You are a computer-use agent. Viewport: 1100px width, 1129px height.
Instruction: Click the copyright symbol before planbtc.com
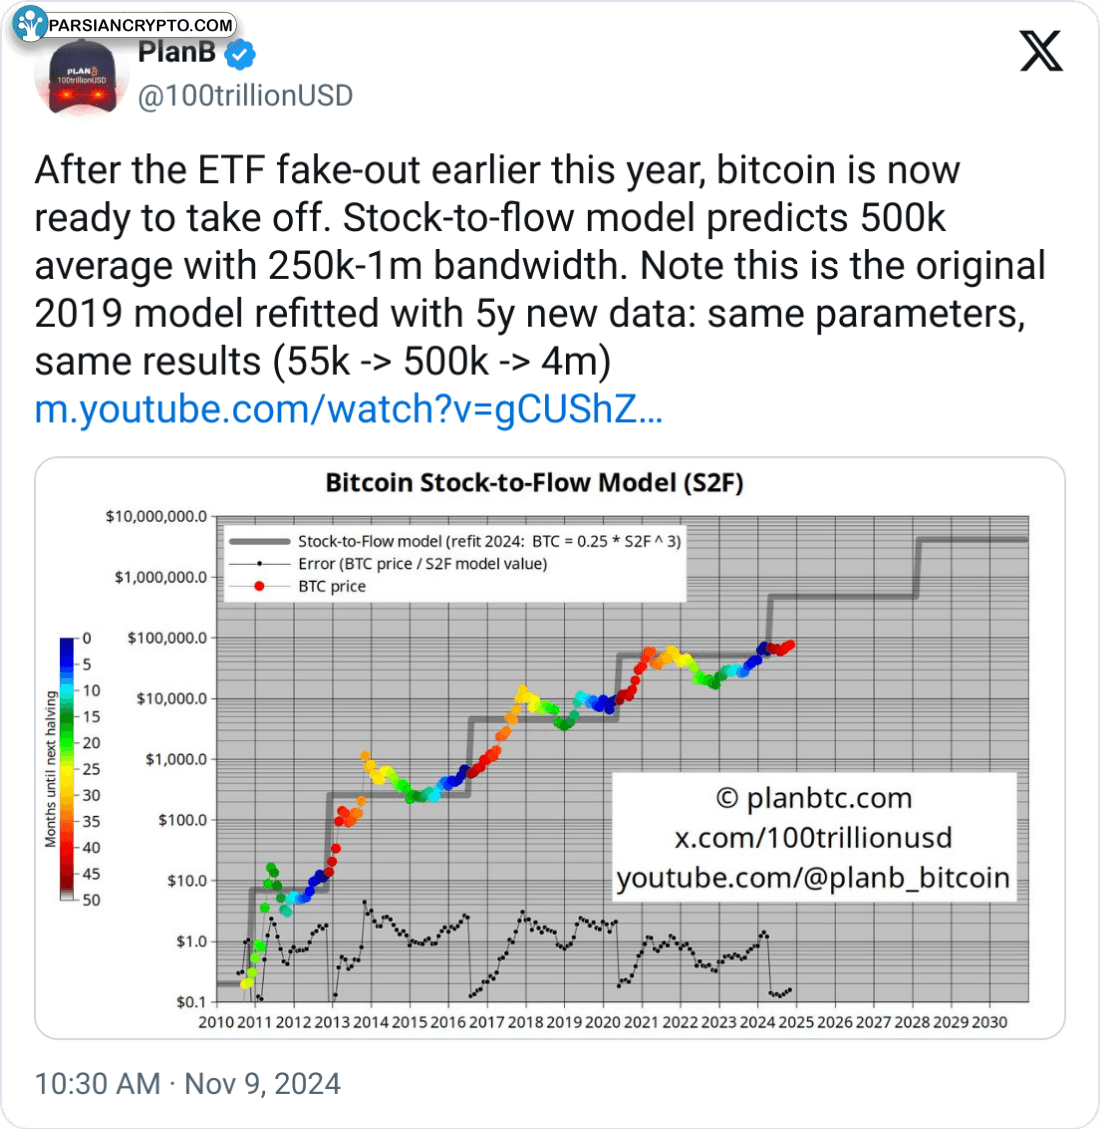tap(727, 799)
